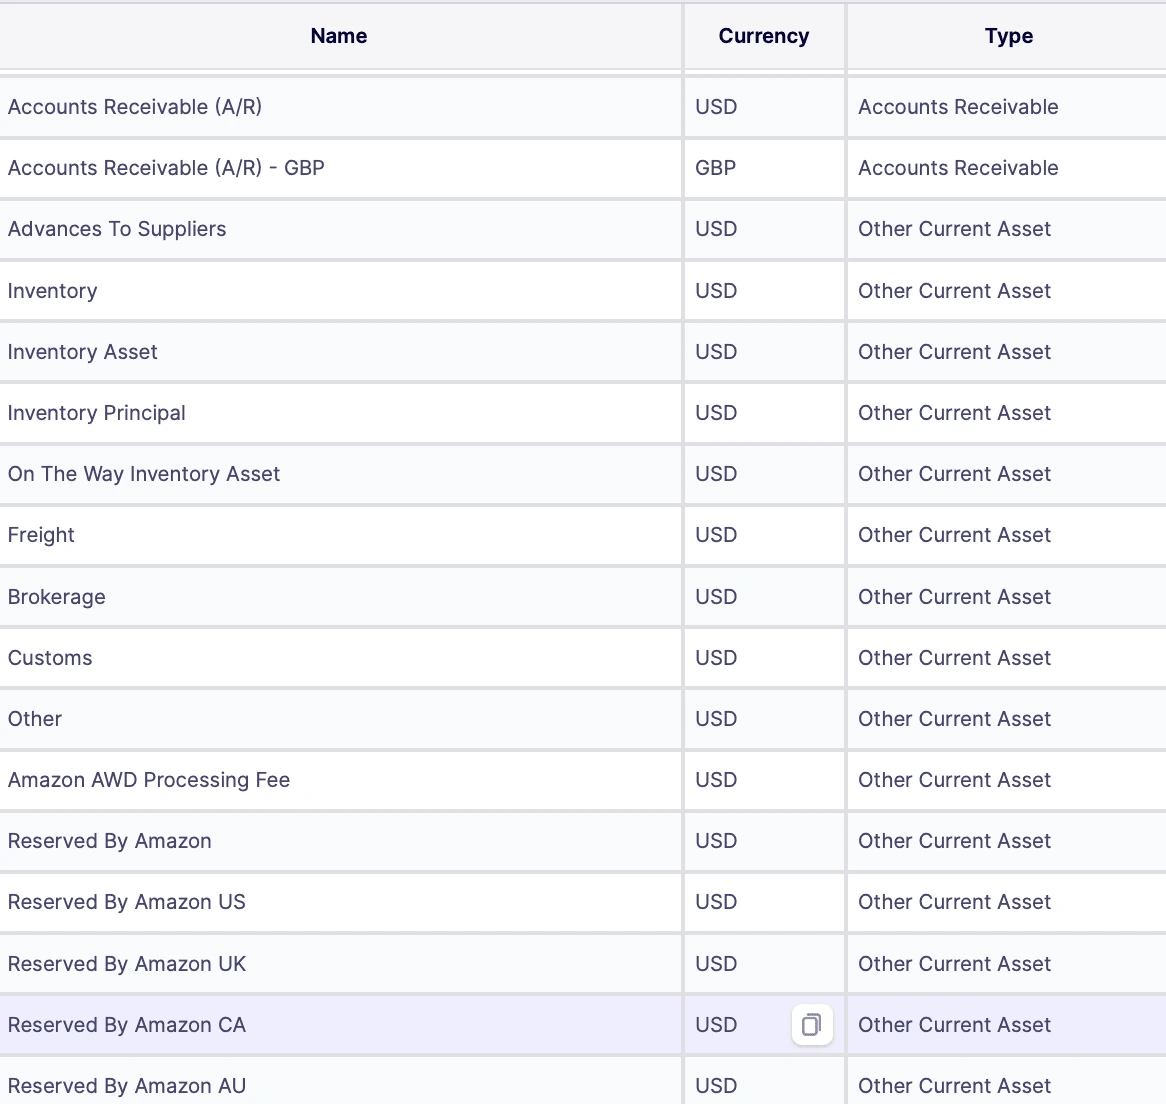The image size is (1166, 1104).
Task: Select the Reserved By Amazon row
Action: 109,841
